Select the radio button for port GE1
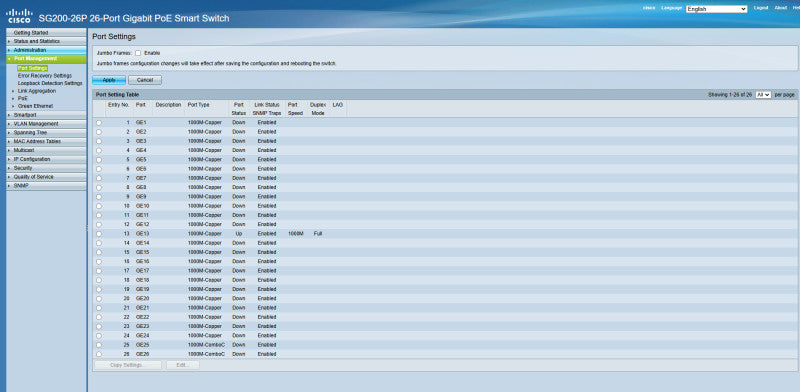The image size is (800, 392). click(98, 122)
